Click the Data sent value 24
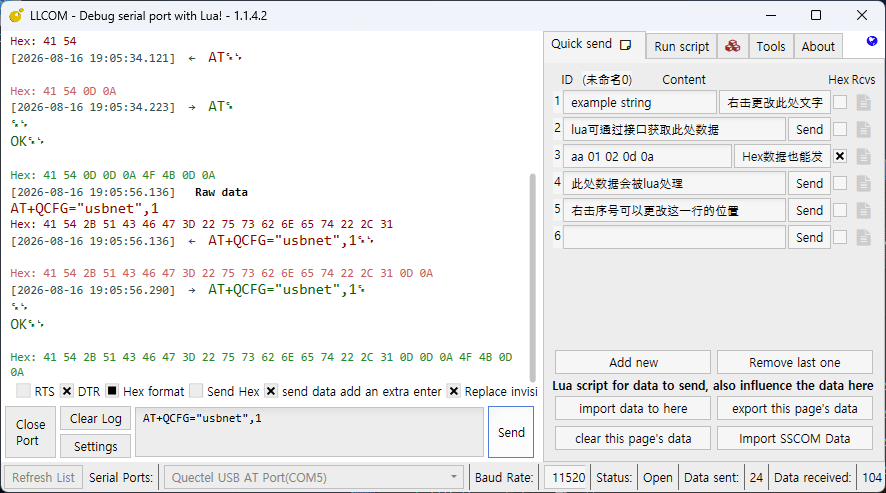This screenshot has height=493, width=886. (x=756, y=478)
